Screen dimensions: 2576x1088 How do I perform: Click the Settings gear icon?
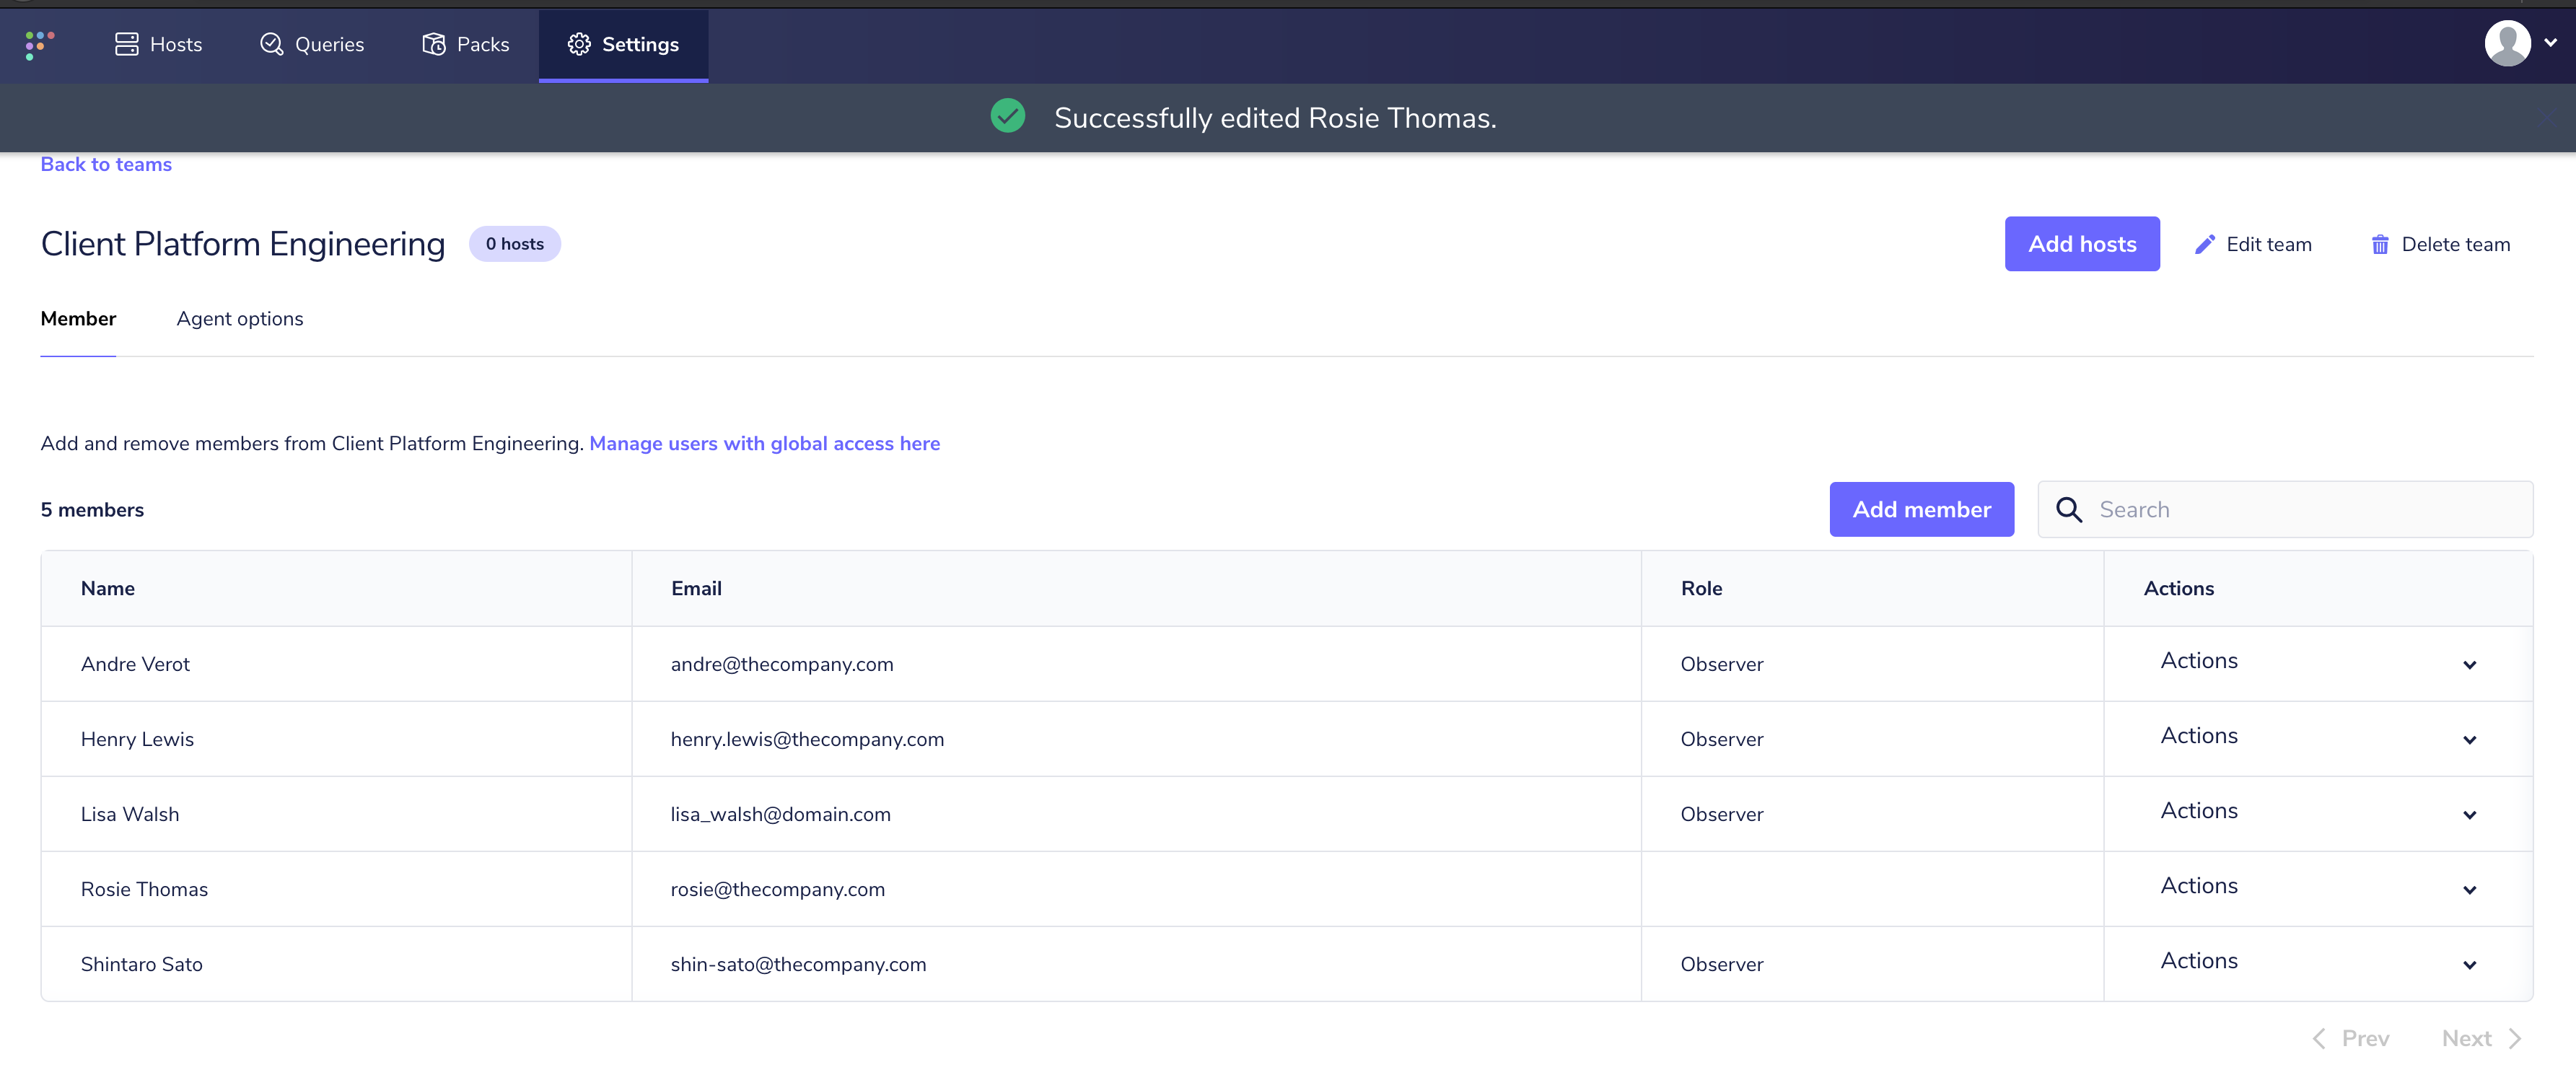[579, 44]
